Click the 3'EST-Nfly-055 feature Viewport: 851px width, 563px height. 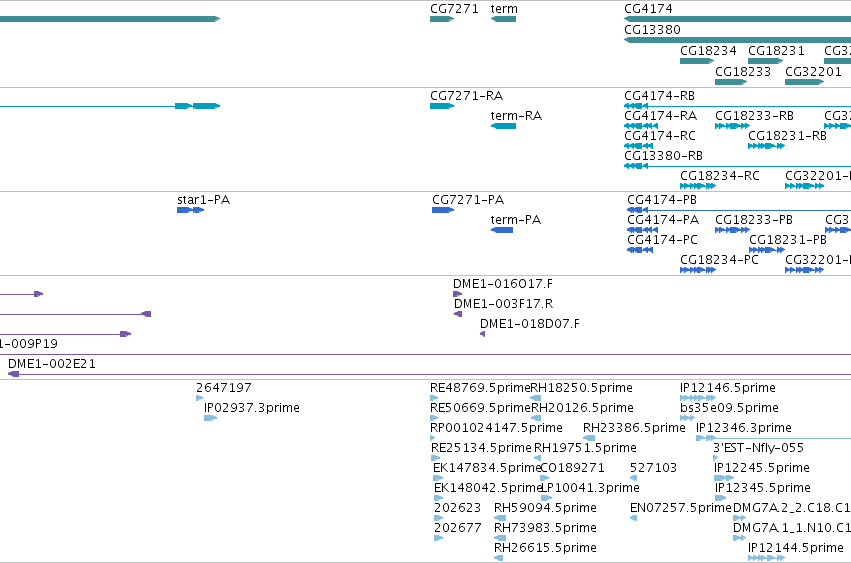pyautogui.click(x=715, y=458)
